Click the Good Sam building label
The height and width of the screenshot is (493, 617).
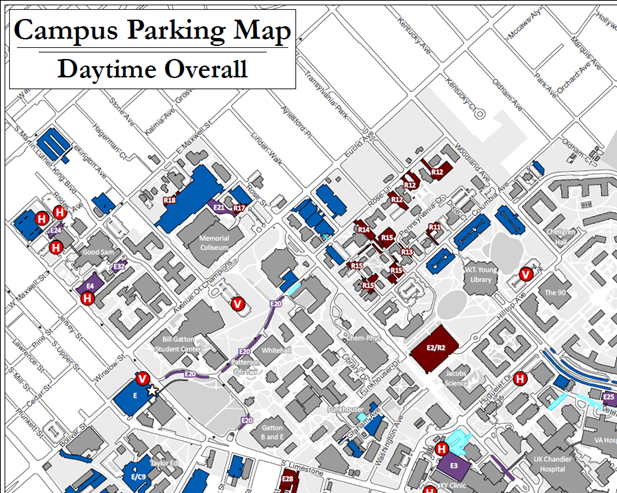pyautogui.click(x=98, y=252)
